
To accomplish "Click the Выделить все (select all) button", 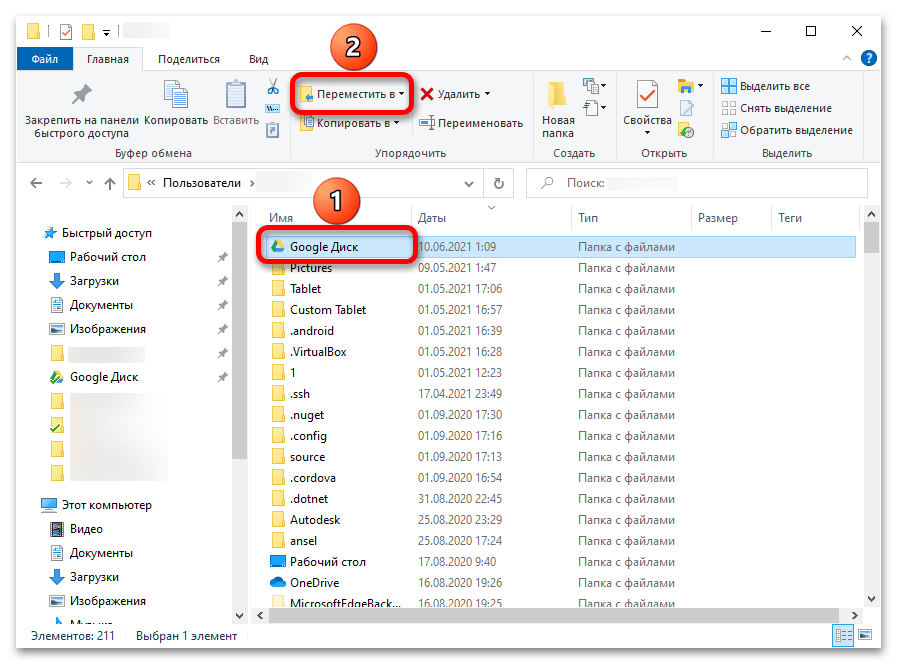I will pos(765,86).
